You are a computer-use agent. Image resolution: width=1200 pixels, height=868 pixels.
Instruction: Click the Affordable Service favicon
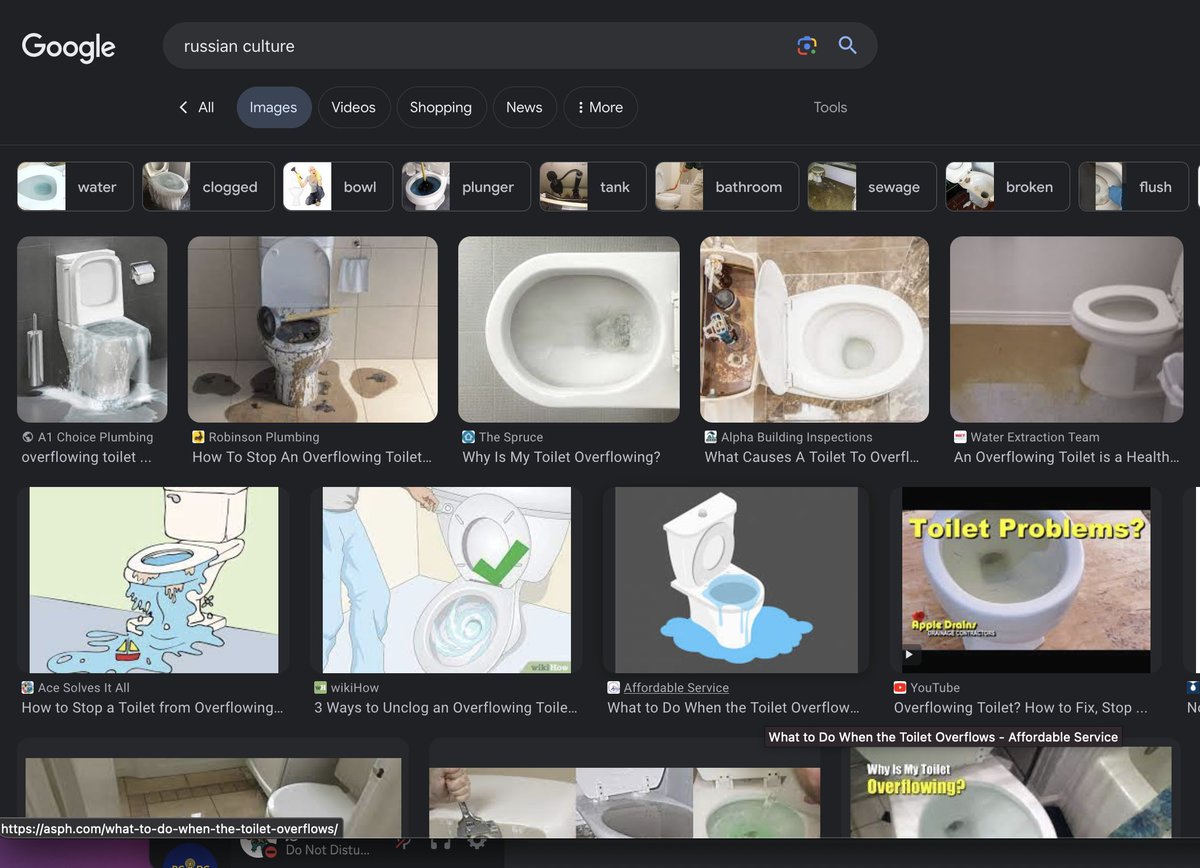click(x=613, y=688)
